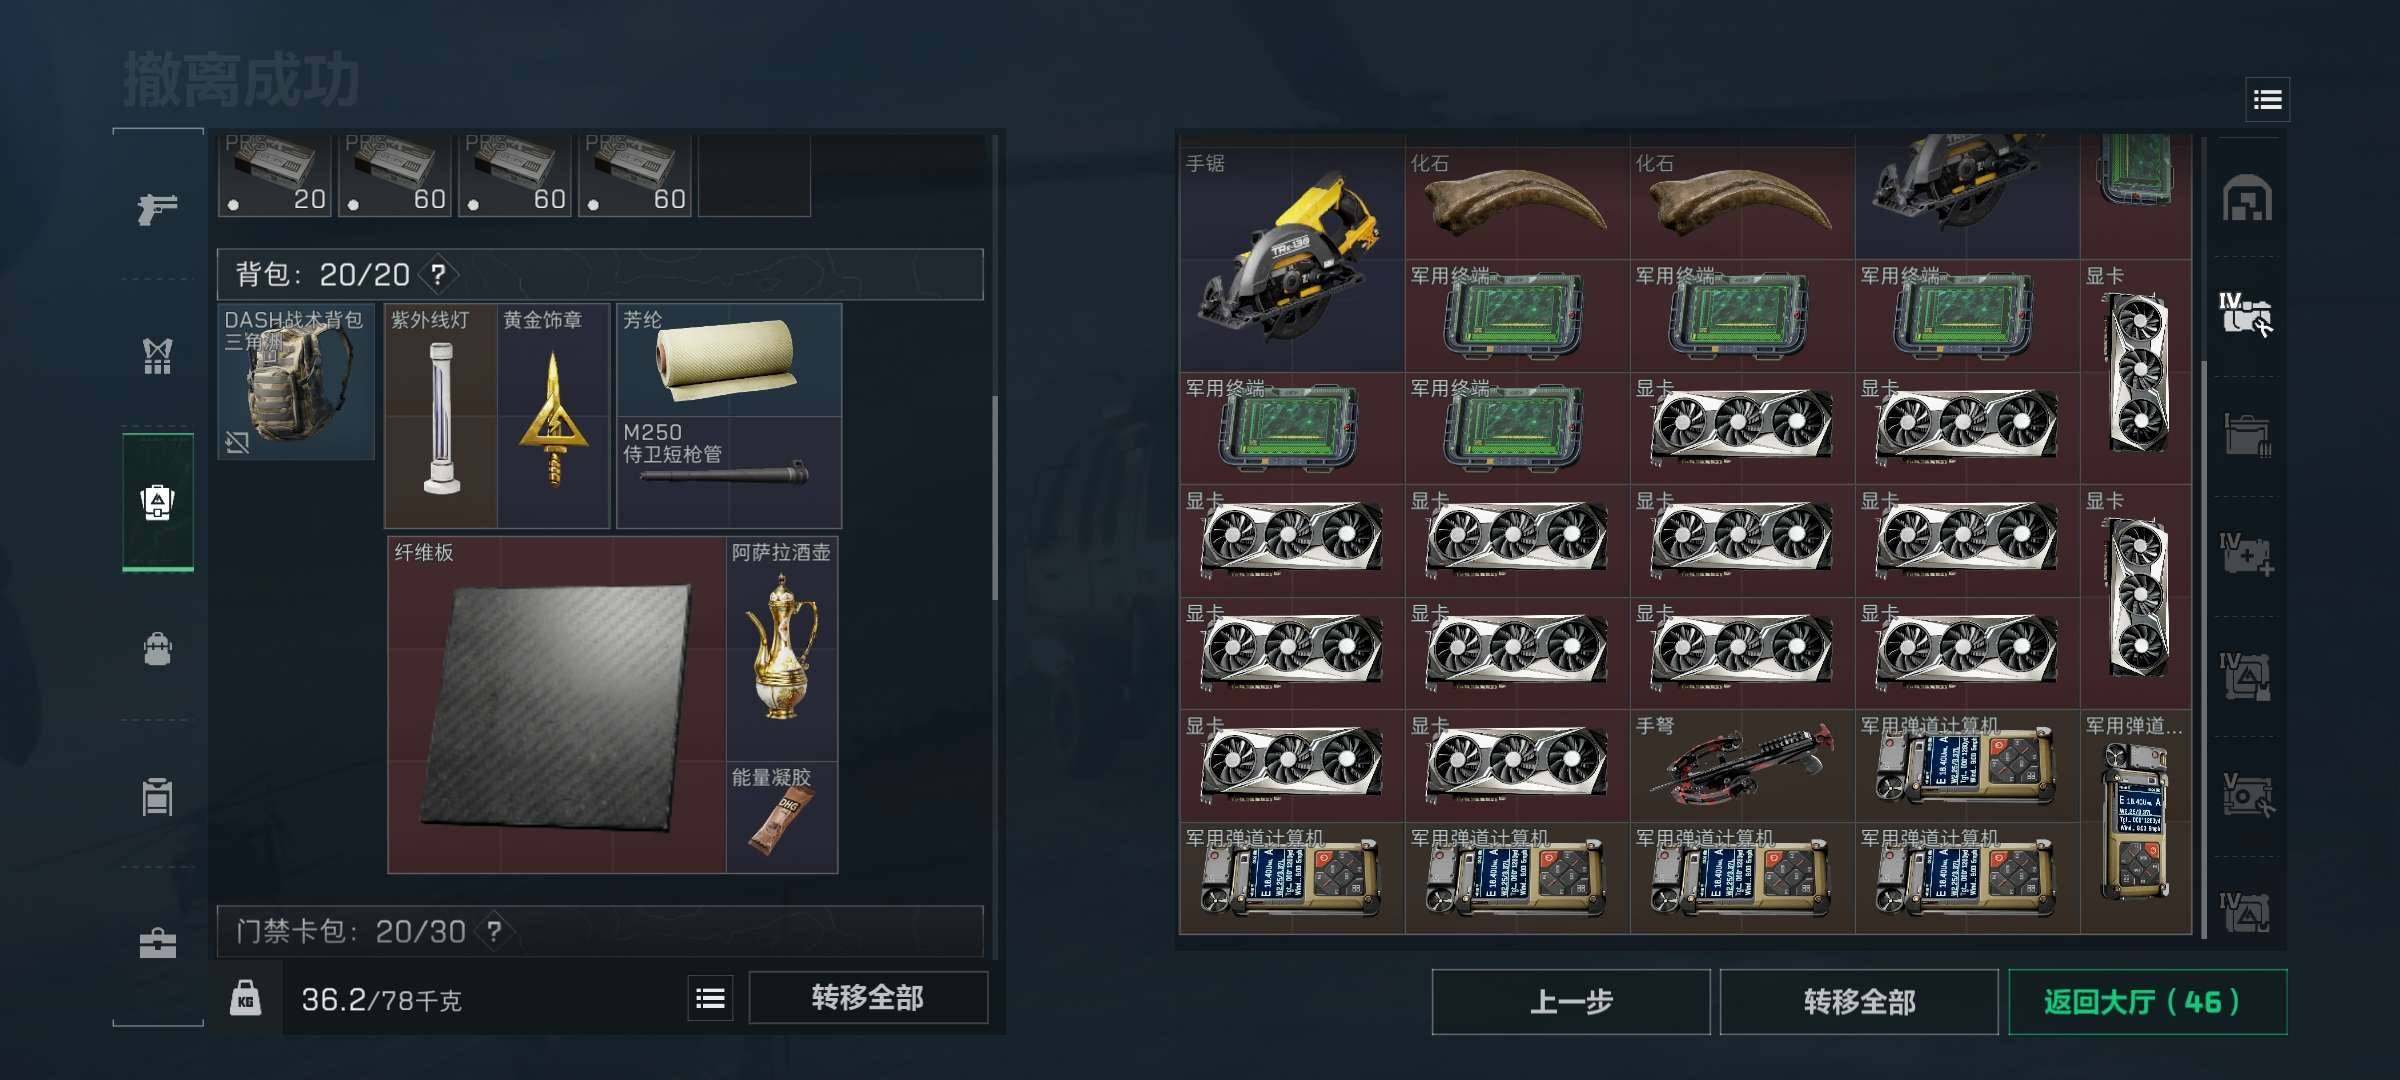The height and width of the screenshot is (1080, 2400).
Task: Open the safe box bag sidebar icon
Action: pos(158,649)
